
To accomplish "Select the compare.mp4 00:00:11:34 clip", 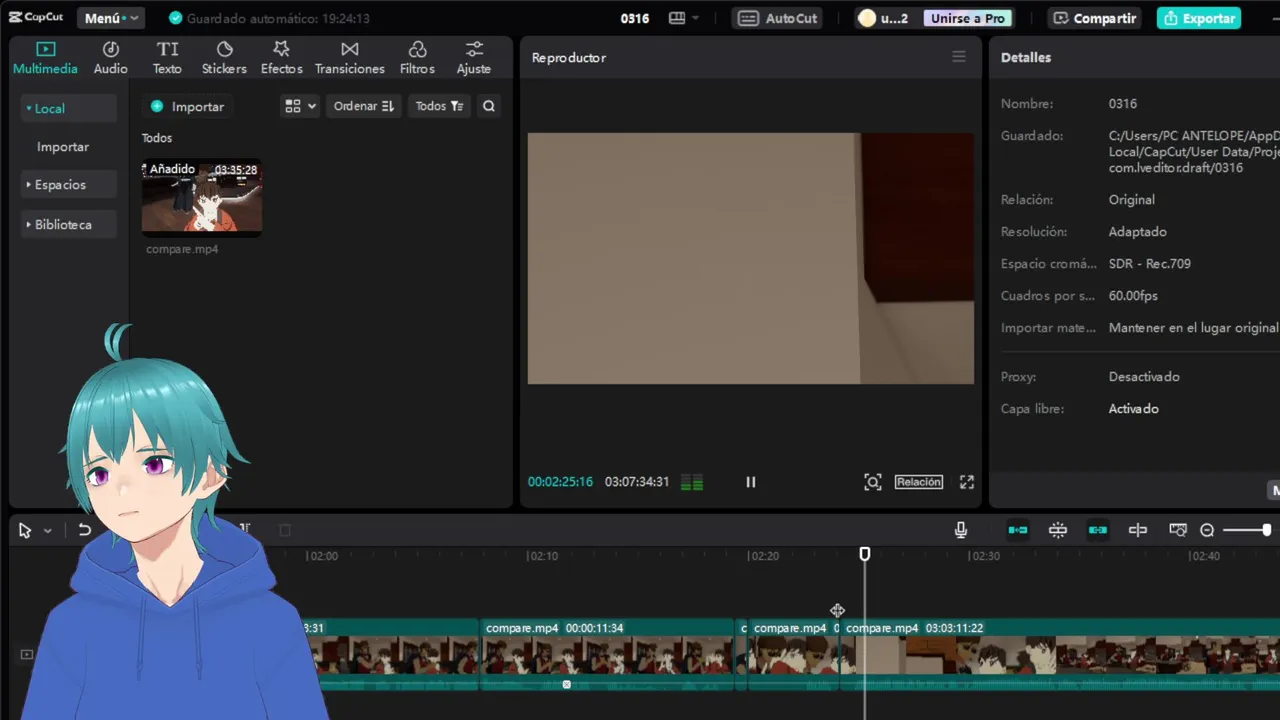I will pyautogui.click(x=607, y=655).
